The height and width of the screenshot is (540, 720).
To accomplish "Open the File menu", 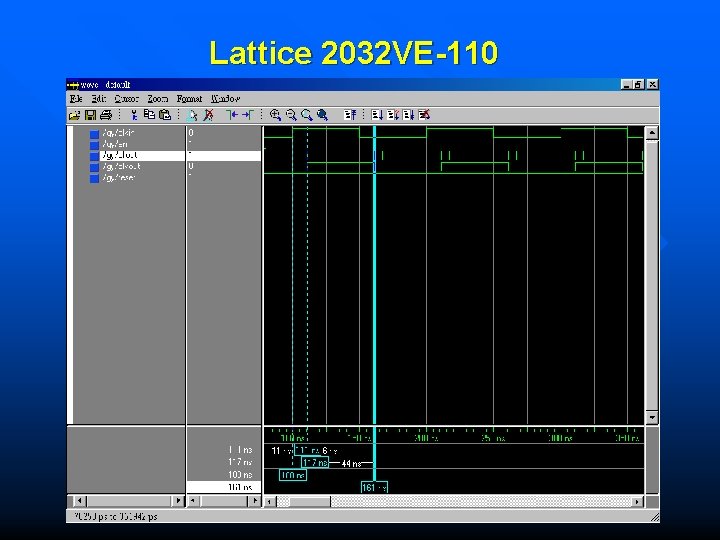I will click(76, 99).
